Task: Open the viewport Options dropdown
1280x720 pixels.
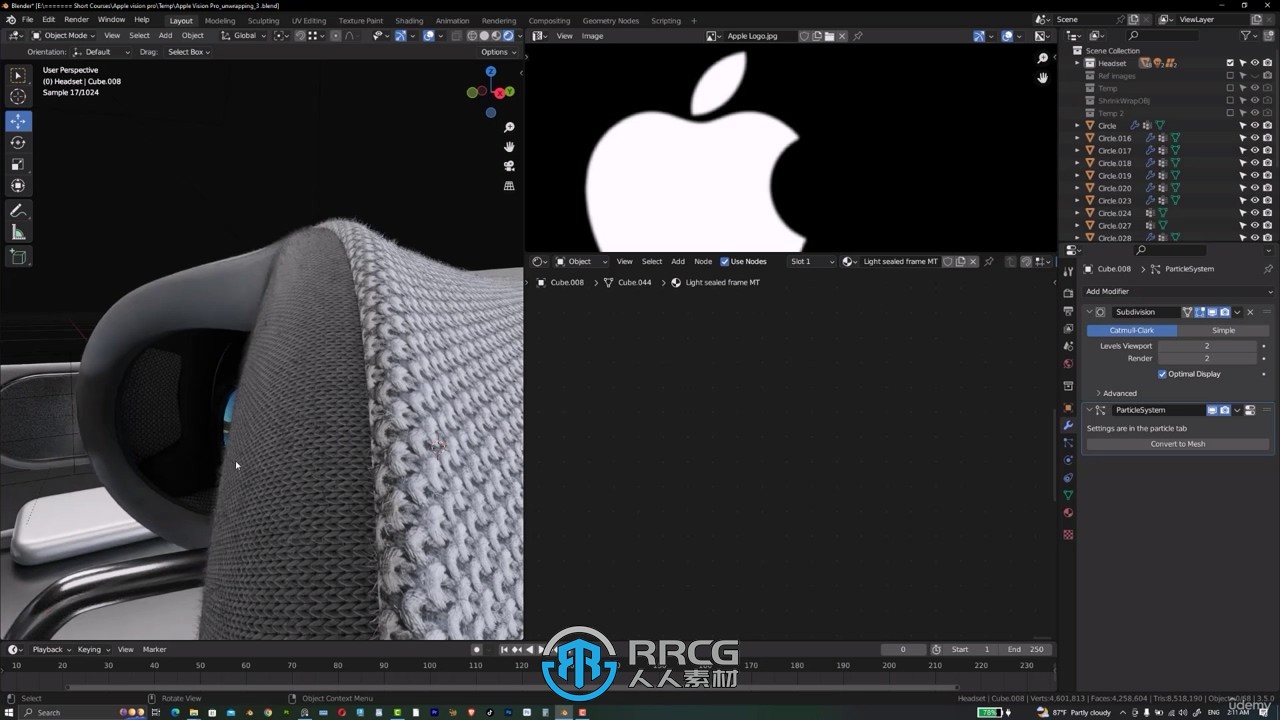Action: coord(498,52)
